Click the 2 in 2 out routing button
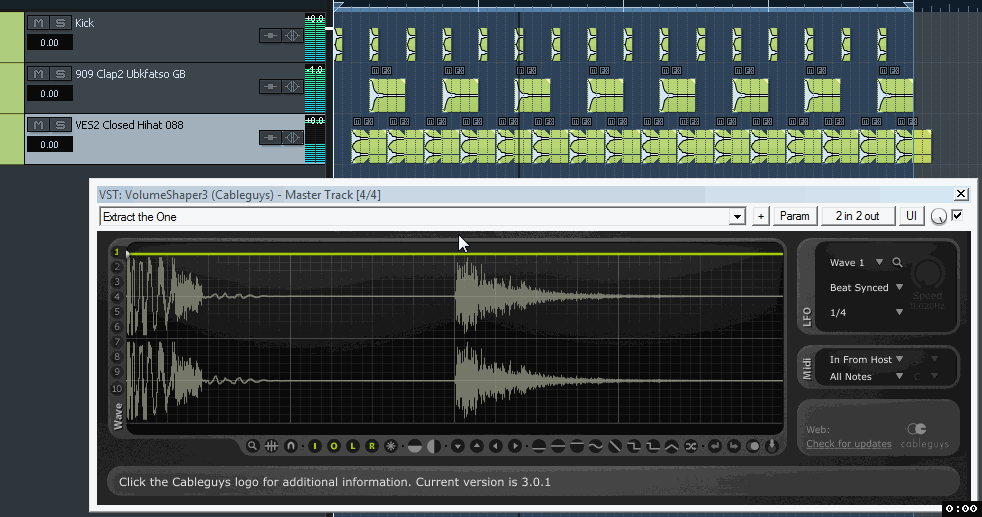This screenshot has height=517, width=982. 857,216
